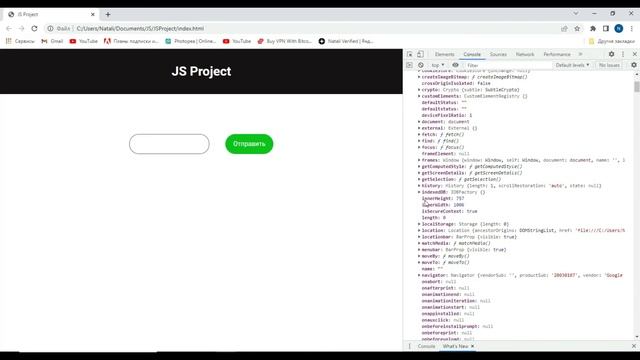This screenshot has height=360, width=640.
Task: Click the browser forward arrow
Action: (x=22, y=29)
